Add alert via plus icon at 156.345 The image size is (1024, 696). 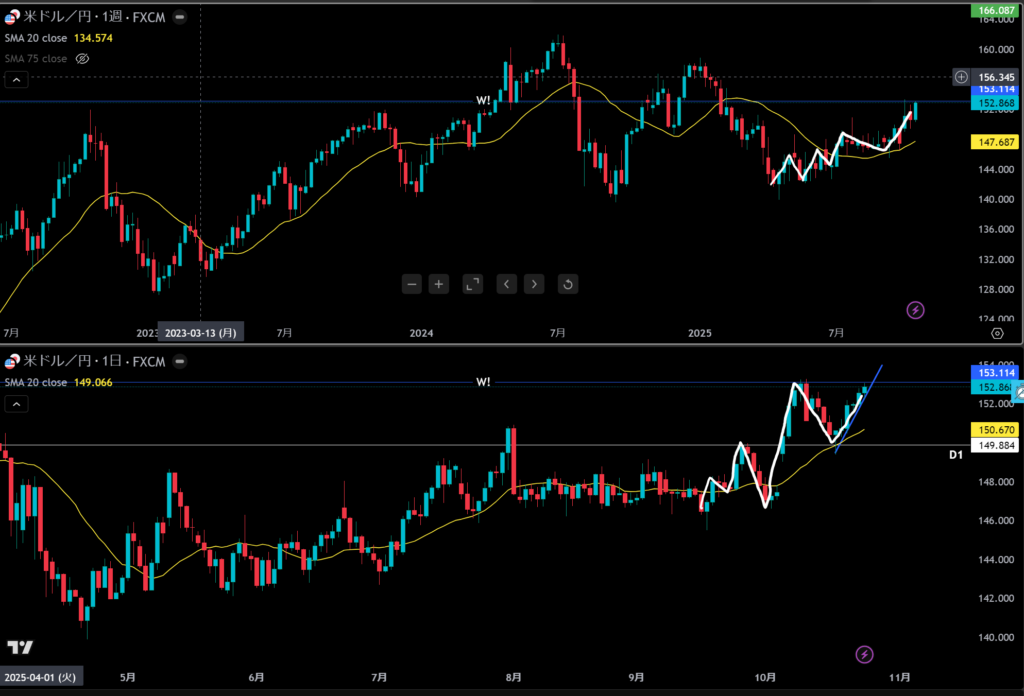click(x=960, y=76)
